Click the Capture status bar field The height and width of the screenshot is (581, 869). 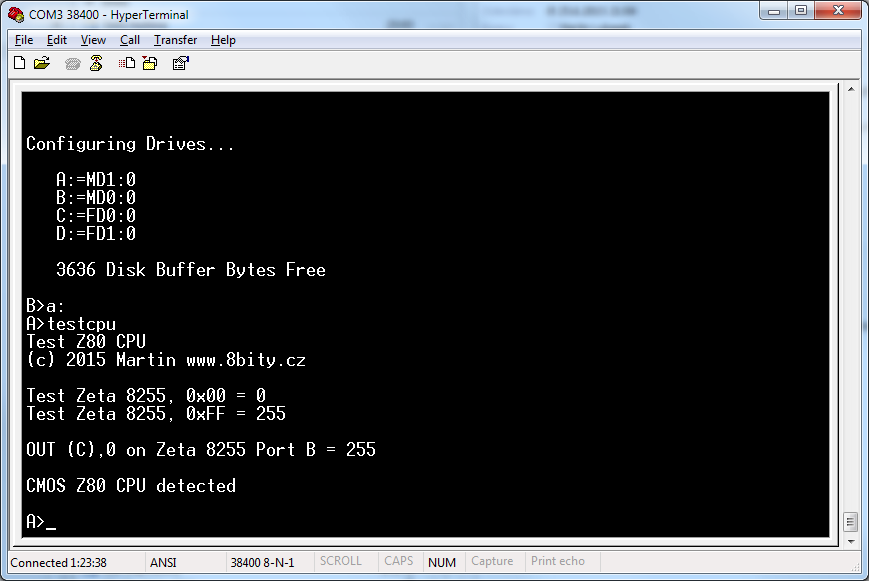(492, 561)
